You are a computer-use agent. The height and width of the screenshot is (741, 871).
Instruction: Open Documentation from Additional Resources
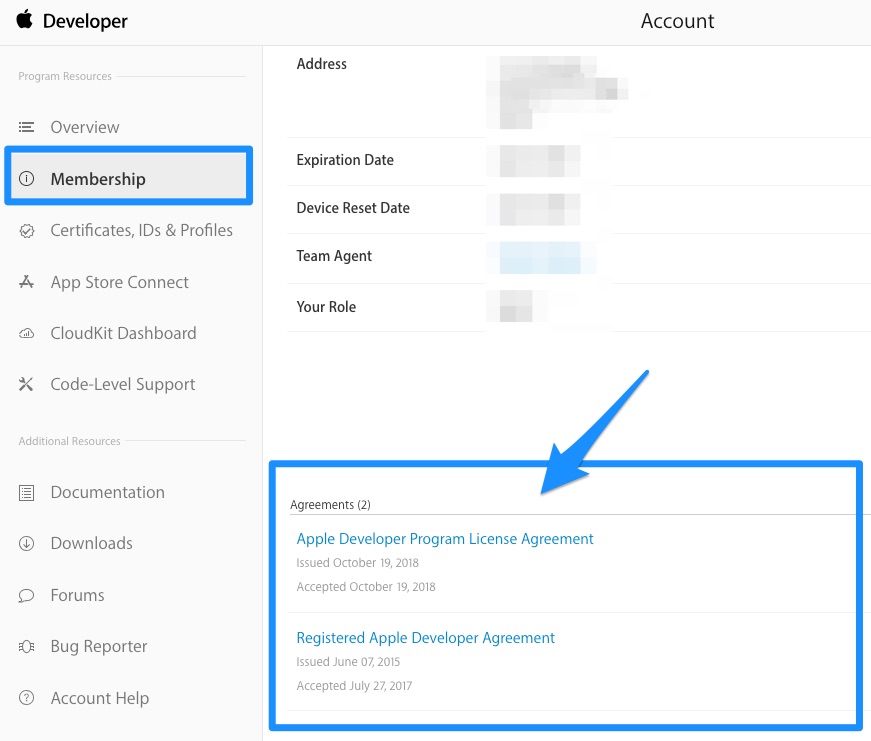(x=108, y=492)
